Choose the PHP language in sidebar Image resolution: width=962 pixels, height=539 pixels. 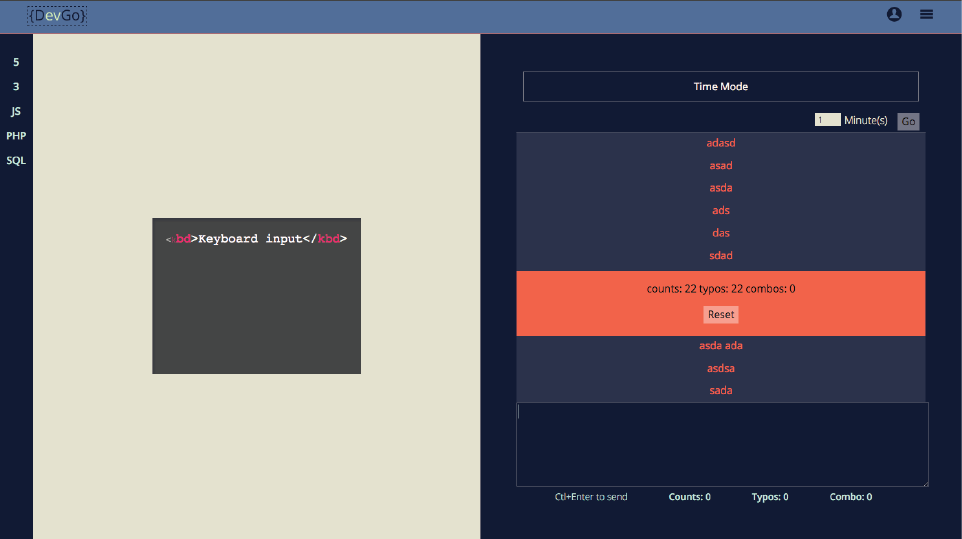[16, 136]
